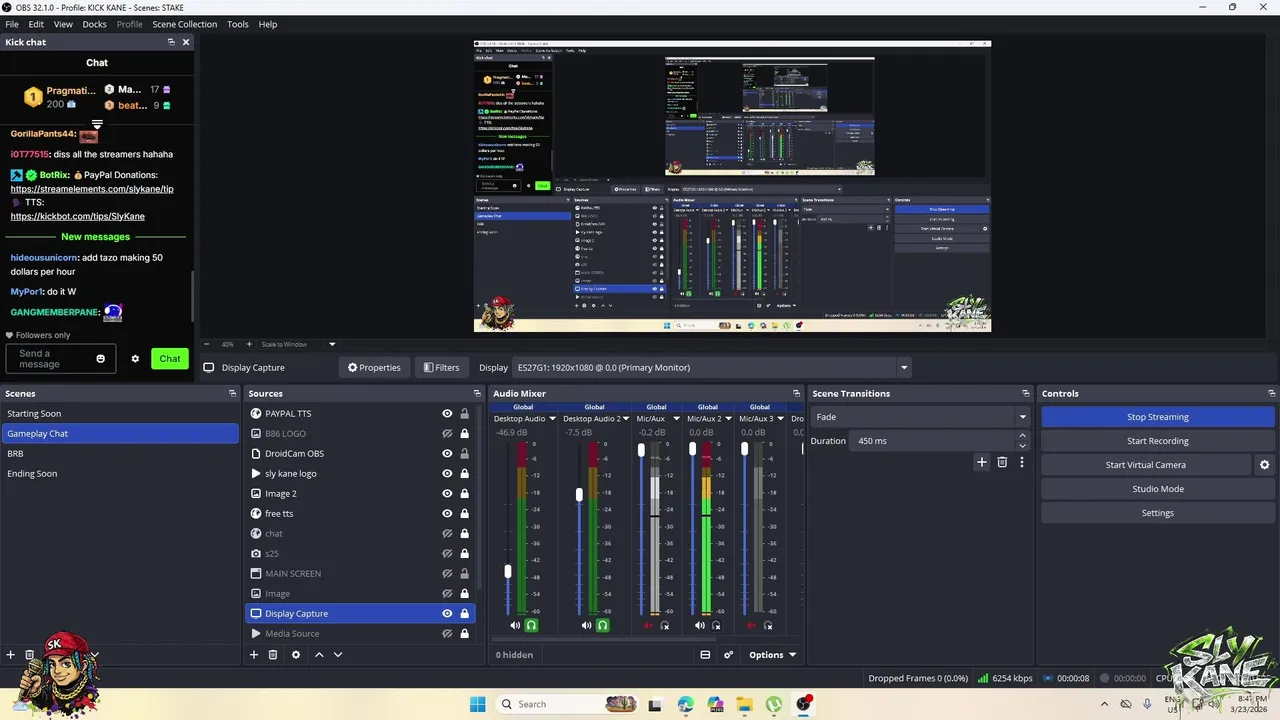
Task: Toggle monitoring headphones for Desktop Audio
Action: pyautogui.click(x=531, y=625)
